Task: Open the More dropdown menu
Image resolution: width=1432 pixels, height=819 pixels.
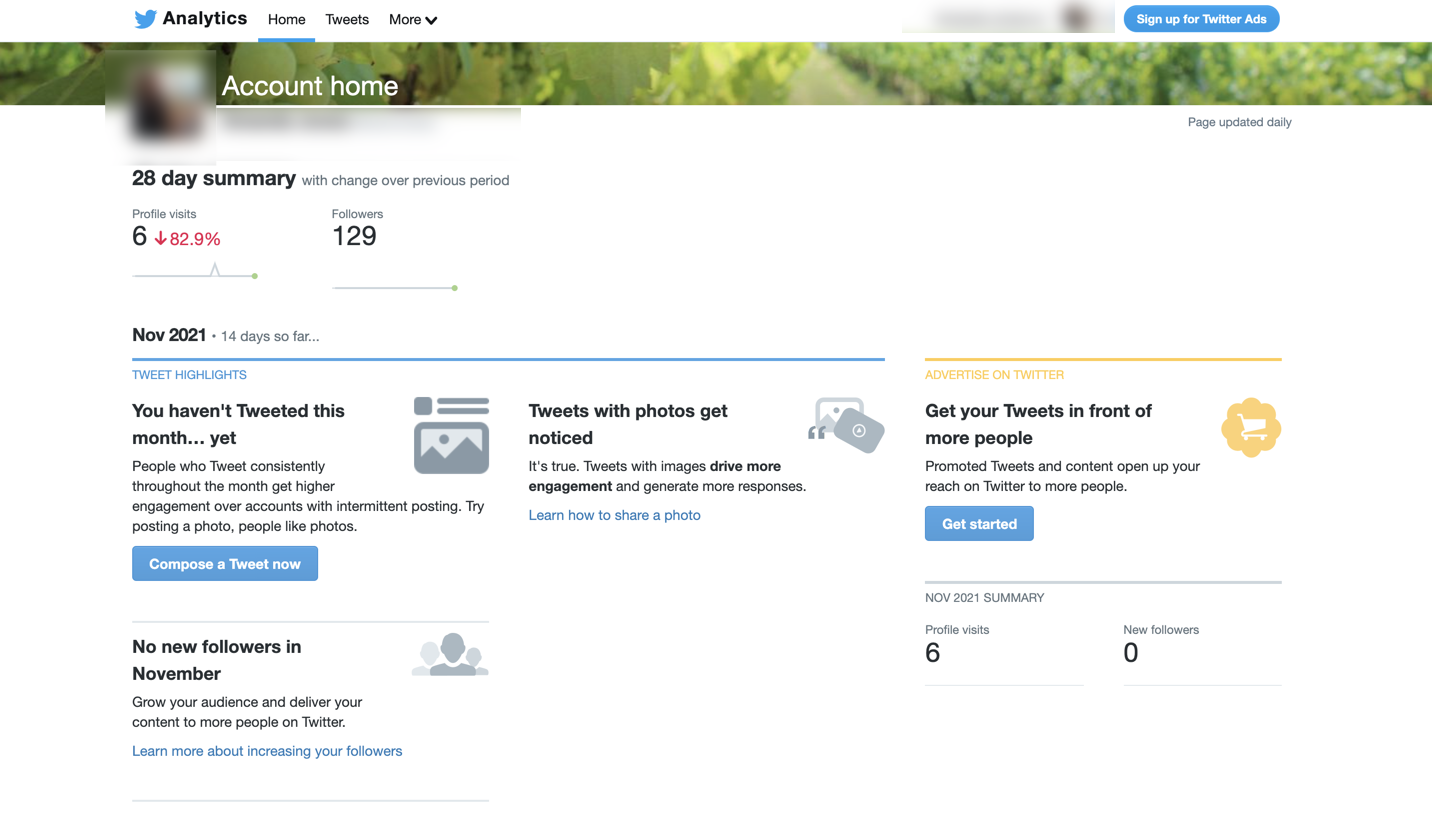Action: coord(413,20)
